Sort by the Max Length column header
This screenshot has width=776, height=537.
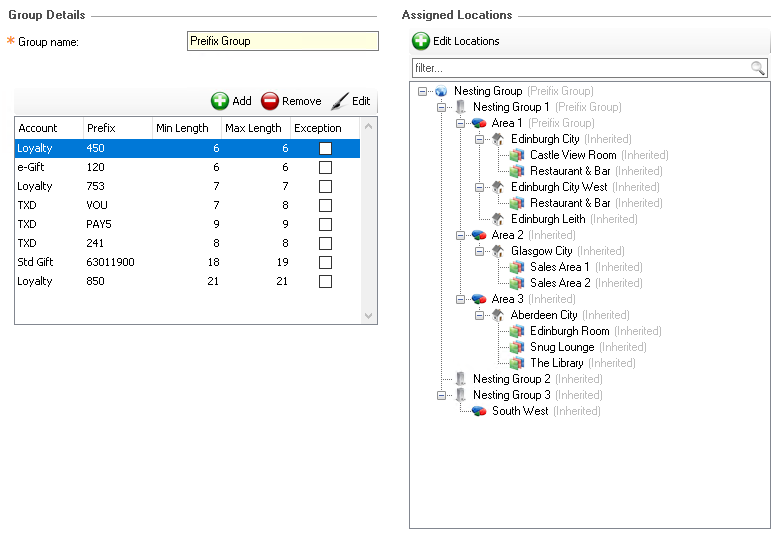click(253, 128)
